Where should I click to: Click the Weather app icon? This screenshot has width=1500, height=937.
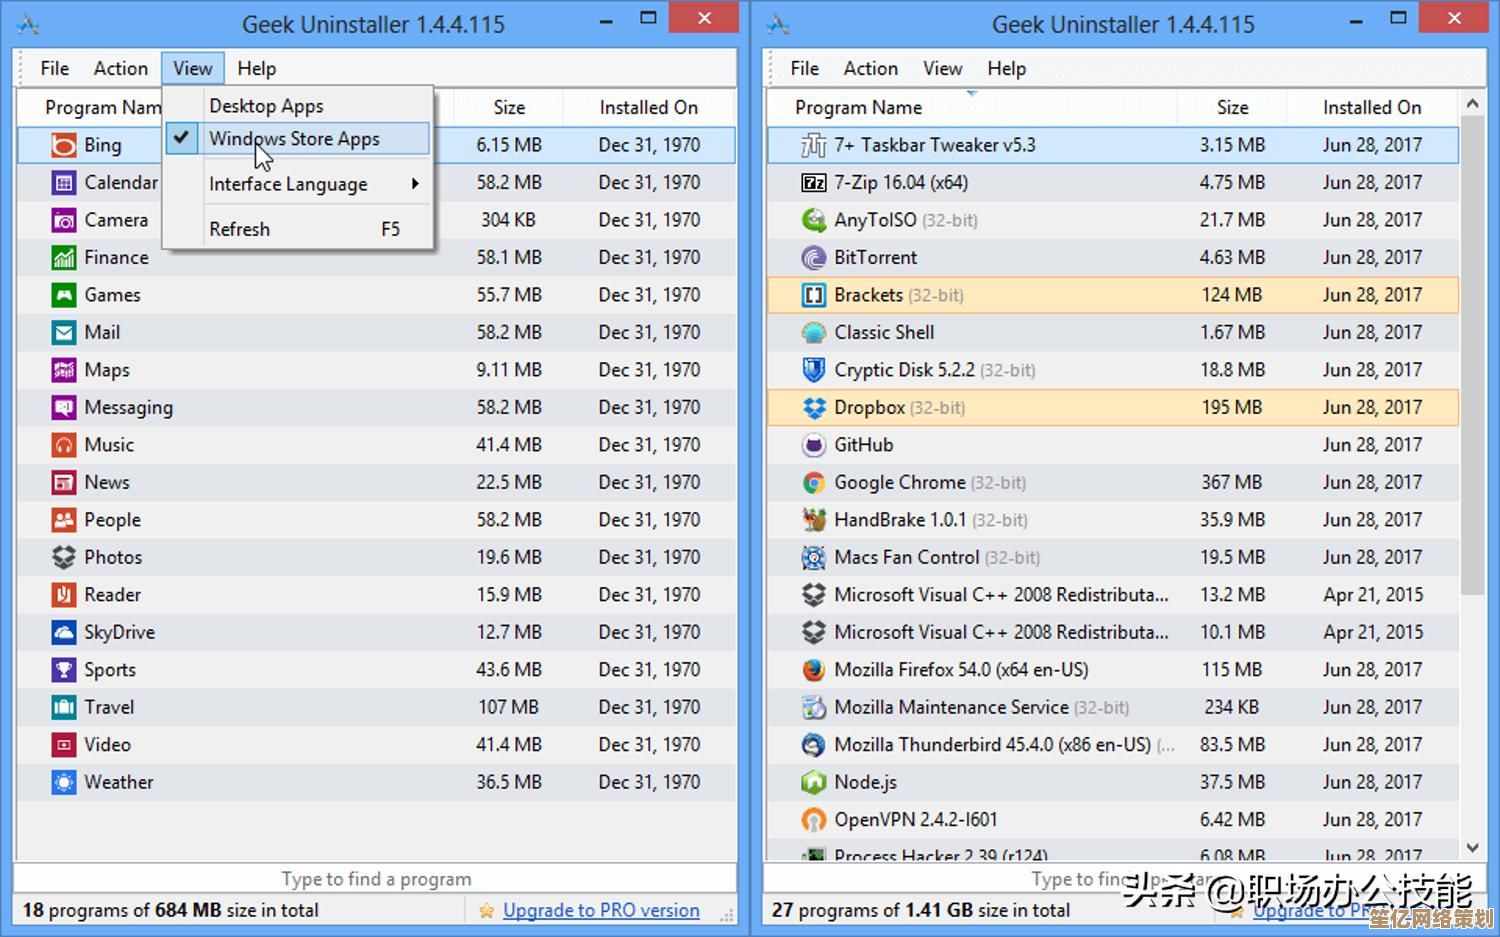[64, 782]
